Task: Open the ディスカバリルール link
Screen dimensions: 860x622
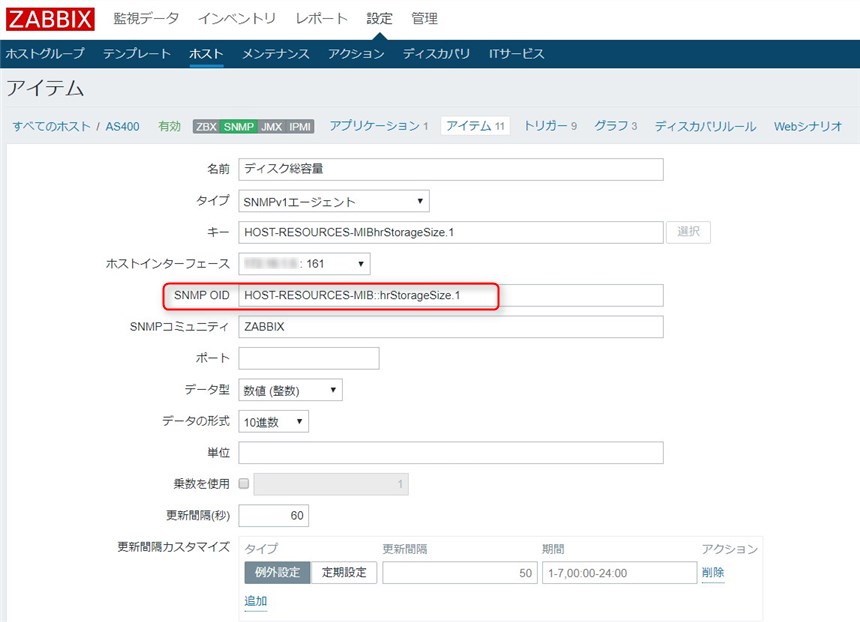Action: [705, 126]
